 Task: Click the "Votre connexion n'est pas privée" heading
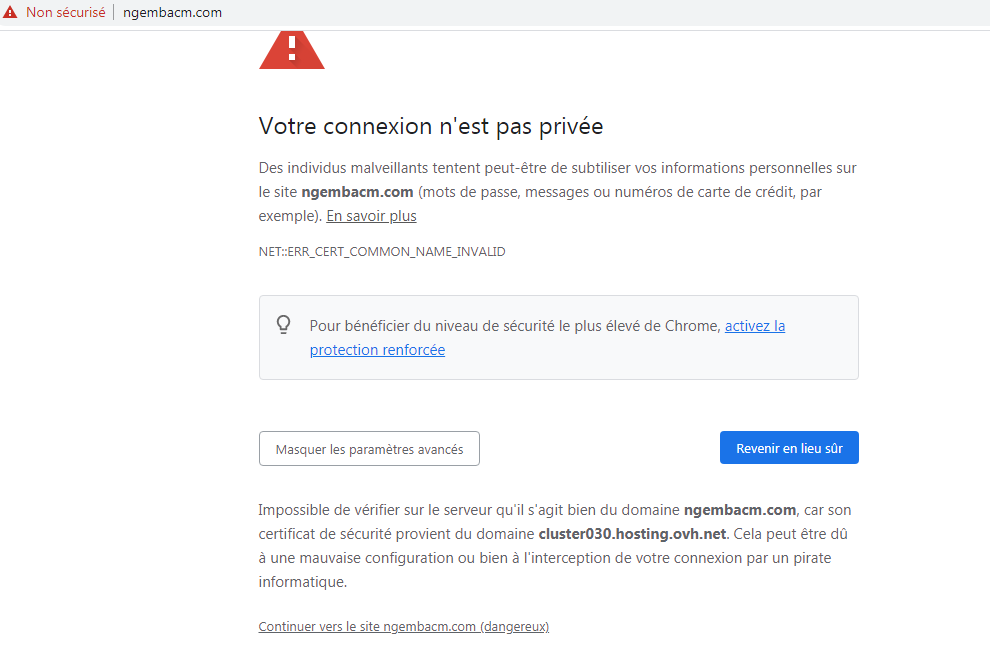[430, 127]
